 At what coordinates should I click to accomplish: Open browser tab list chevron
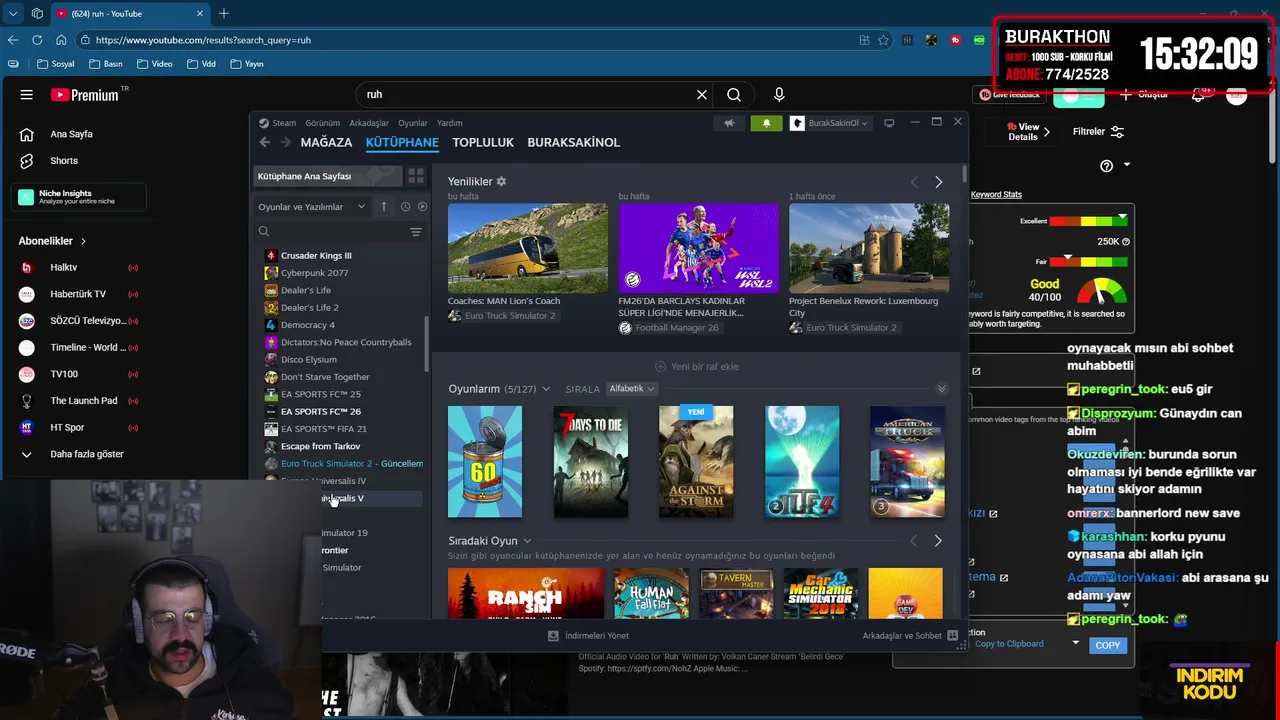(x=13, y=14)
